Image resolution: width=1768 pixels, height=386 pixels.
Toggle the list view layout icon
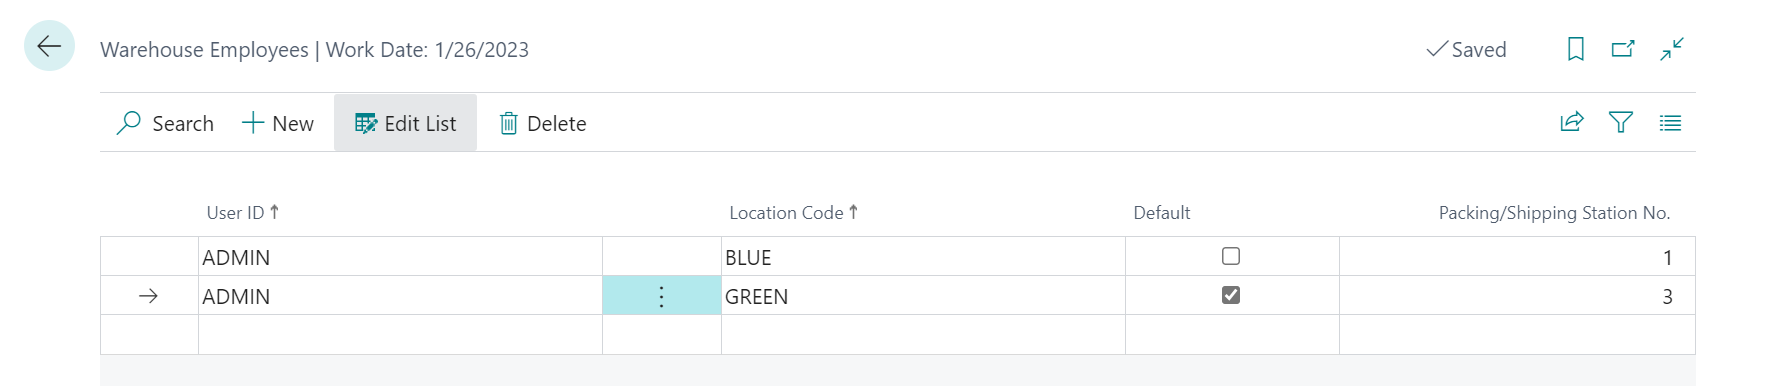click(1670, 123)
